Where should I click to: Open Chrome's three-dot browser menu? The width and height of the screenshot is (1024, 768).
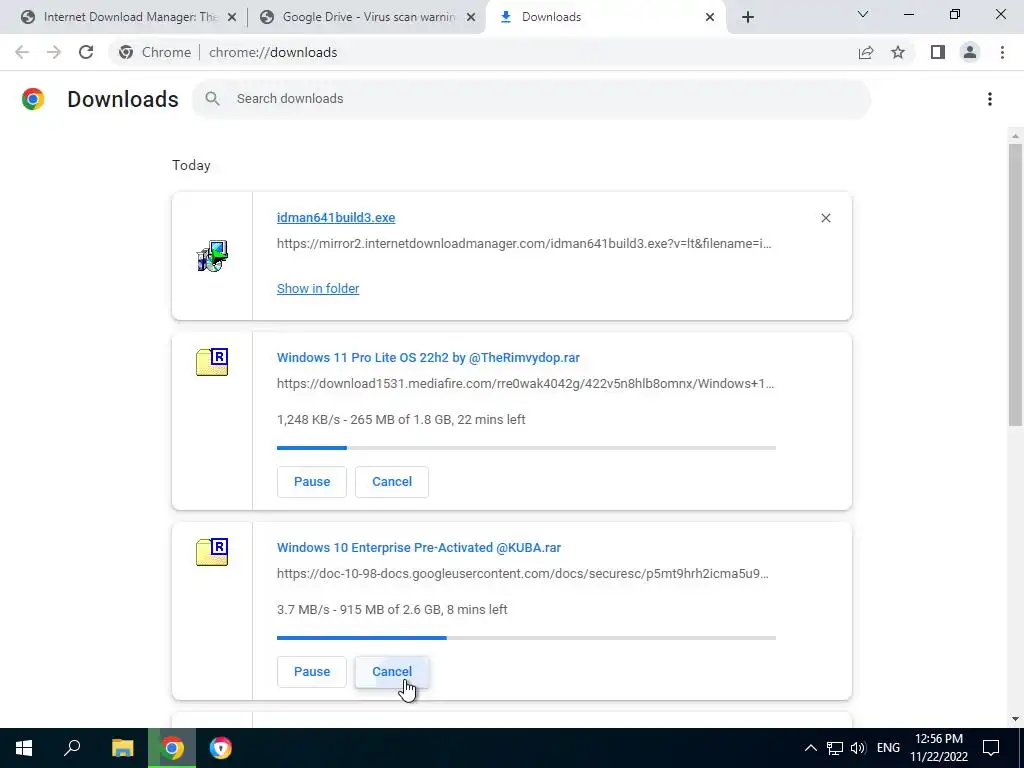point(1002,52)
